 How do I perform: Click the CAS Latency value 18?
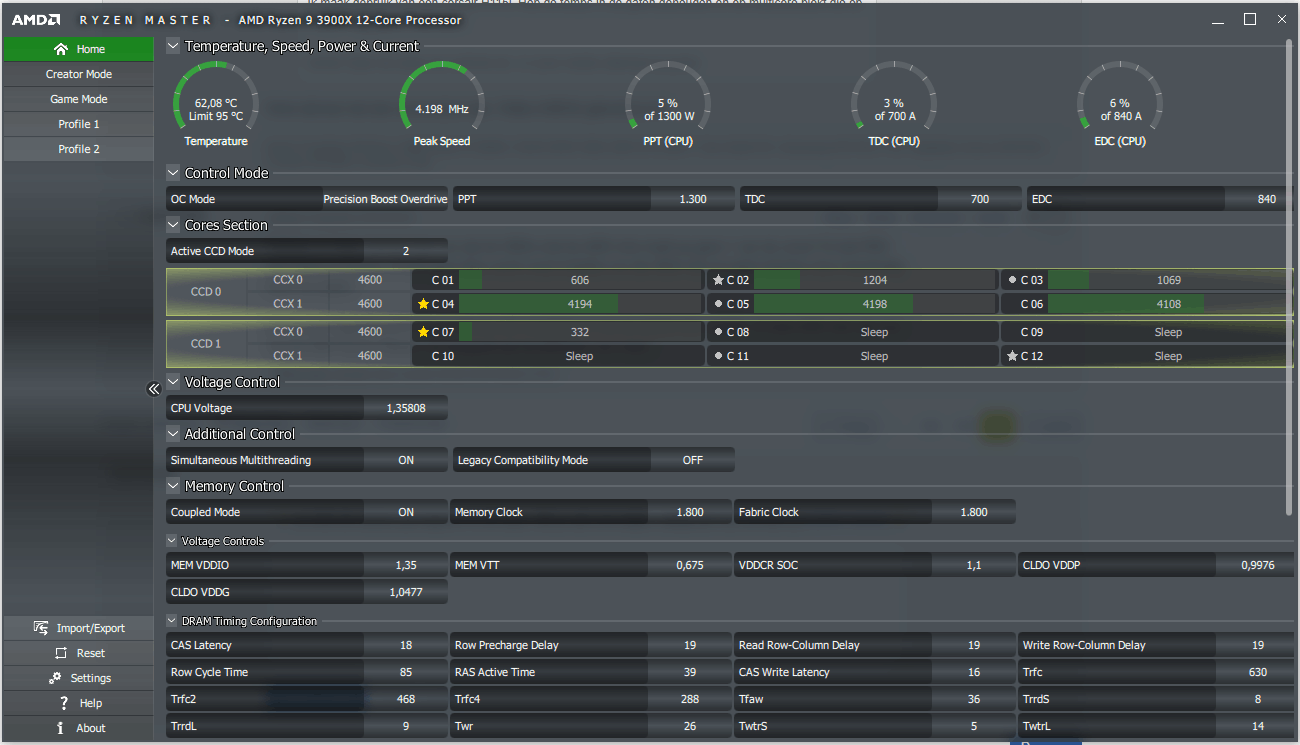[406, 645]
